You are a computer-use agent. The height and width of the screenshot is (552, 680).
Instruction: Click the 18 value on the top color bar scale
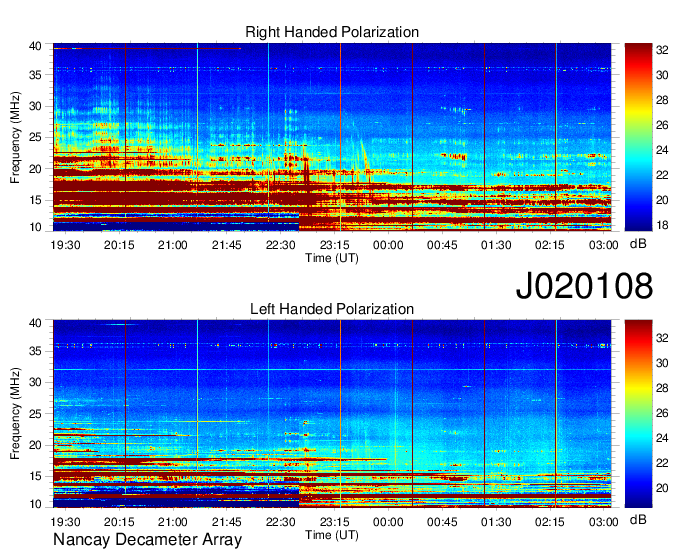pyautogui.click(x=662, y=225)
